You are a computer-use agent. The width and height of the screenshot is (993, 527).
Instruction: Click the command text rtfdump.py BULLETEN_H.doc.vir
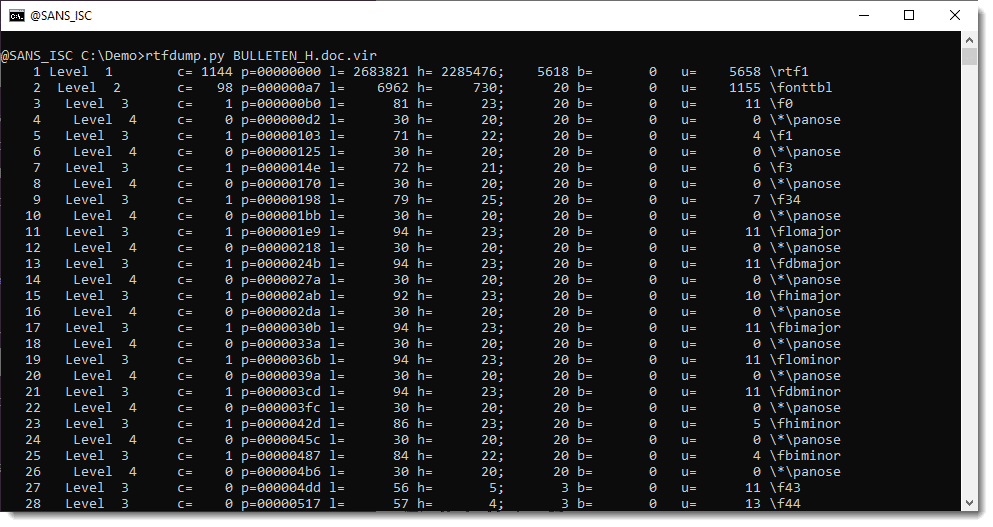[x=261, y=56]
